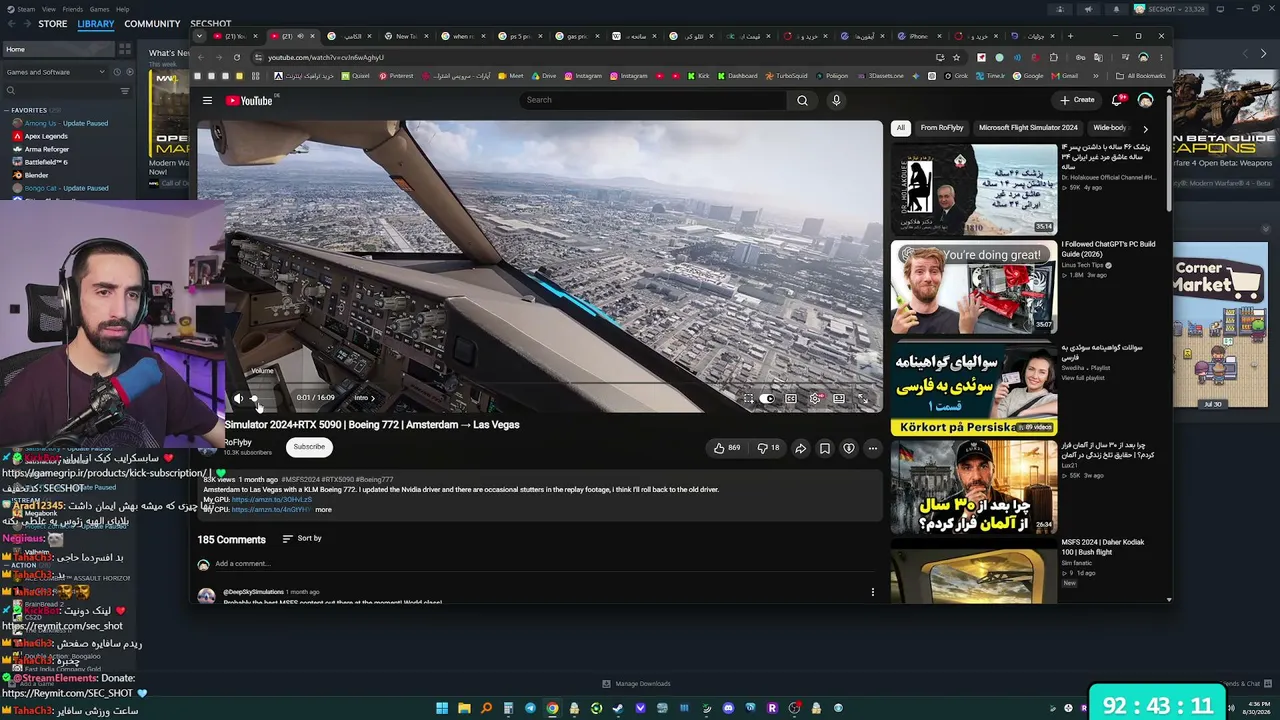1280x720 pixels.
Task: Open comment options for DeepSkySimulations comment
Action: pos(873,592)
